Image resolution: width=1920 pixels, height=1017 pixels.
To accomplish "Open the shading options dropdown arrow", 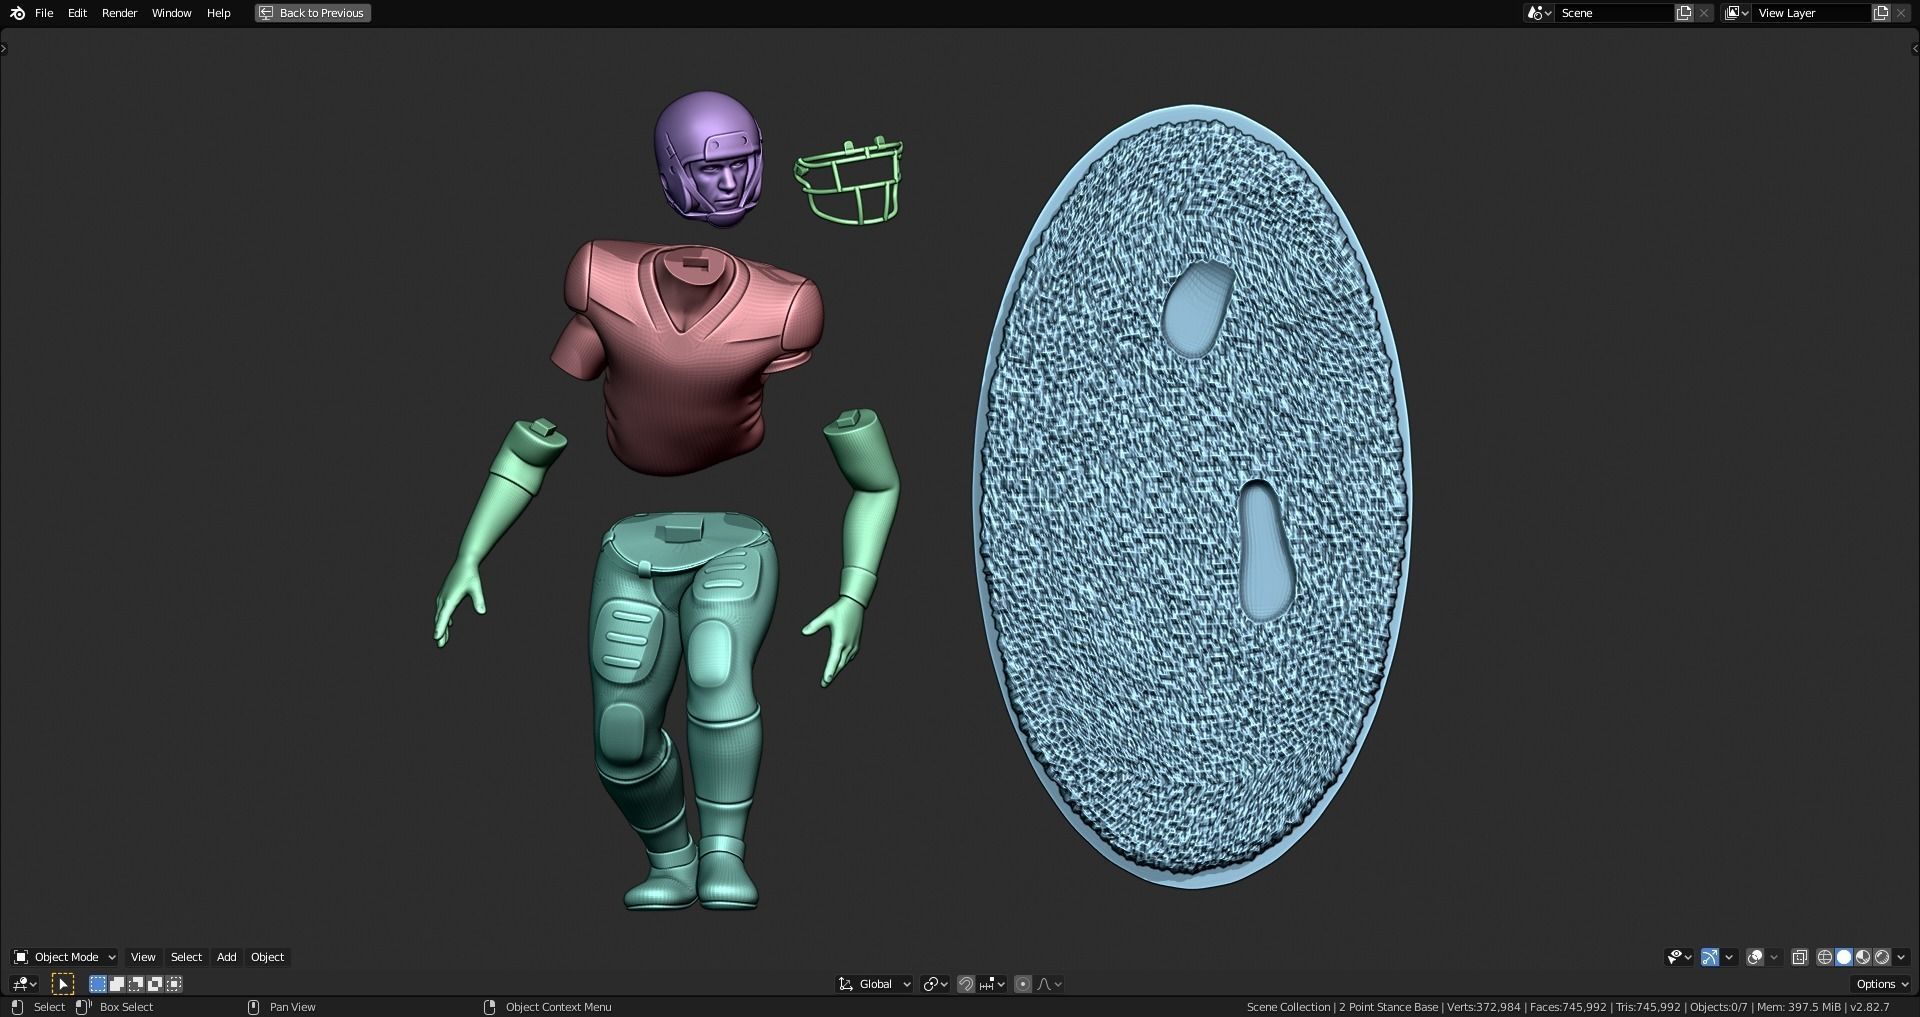I will pyautogui.click(x=1901, y=957).
